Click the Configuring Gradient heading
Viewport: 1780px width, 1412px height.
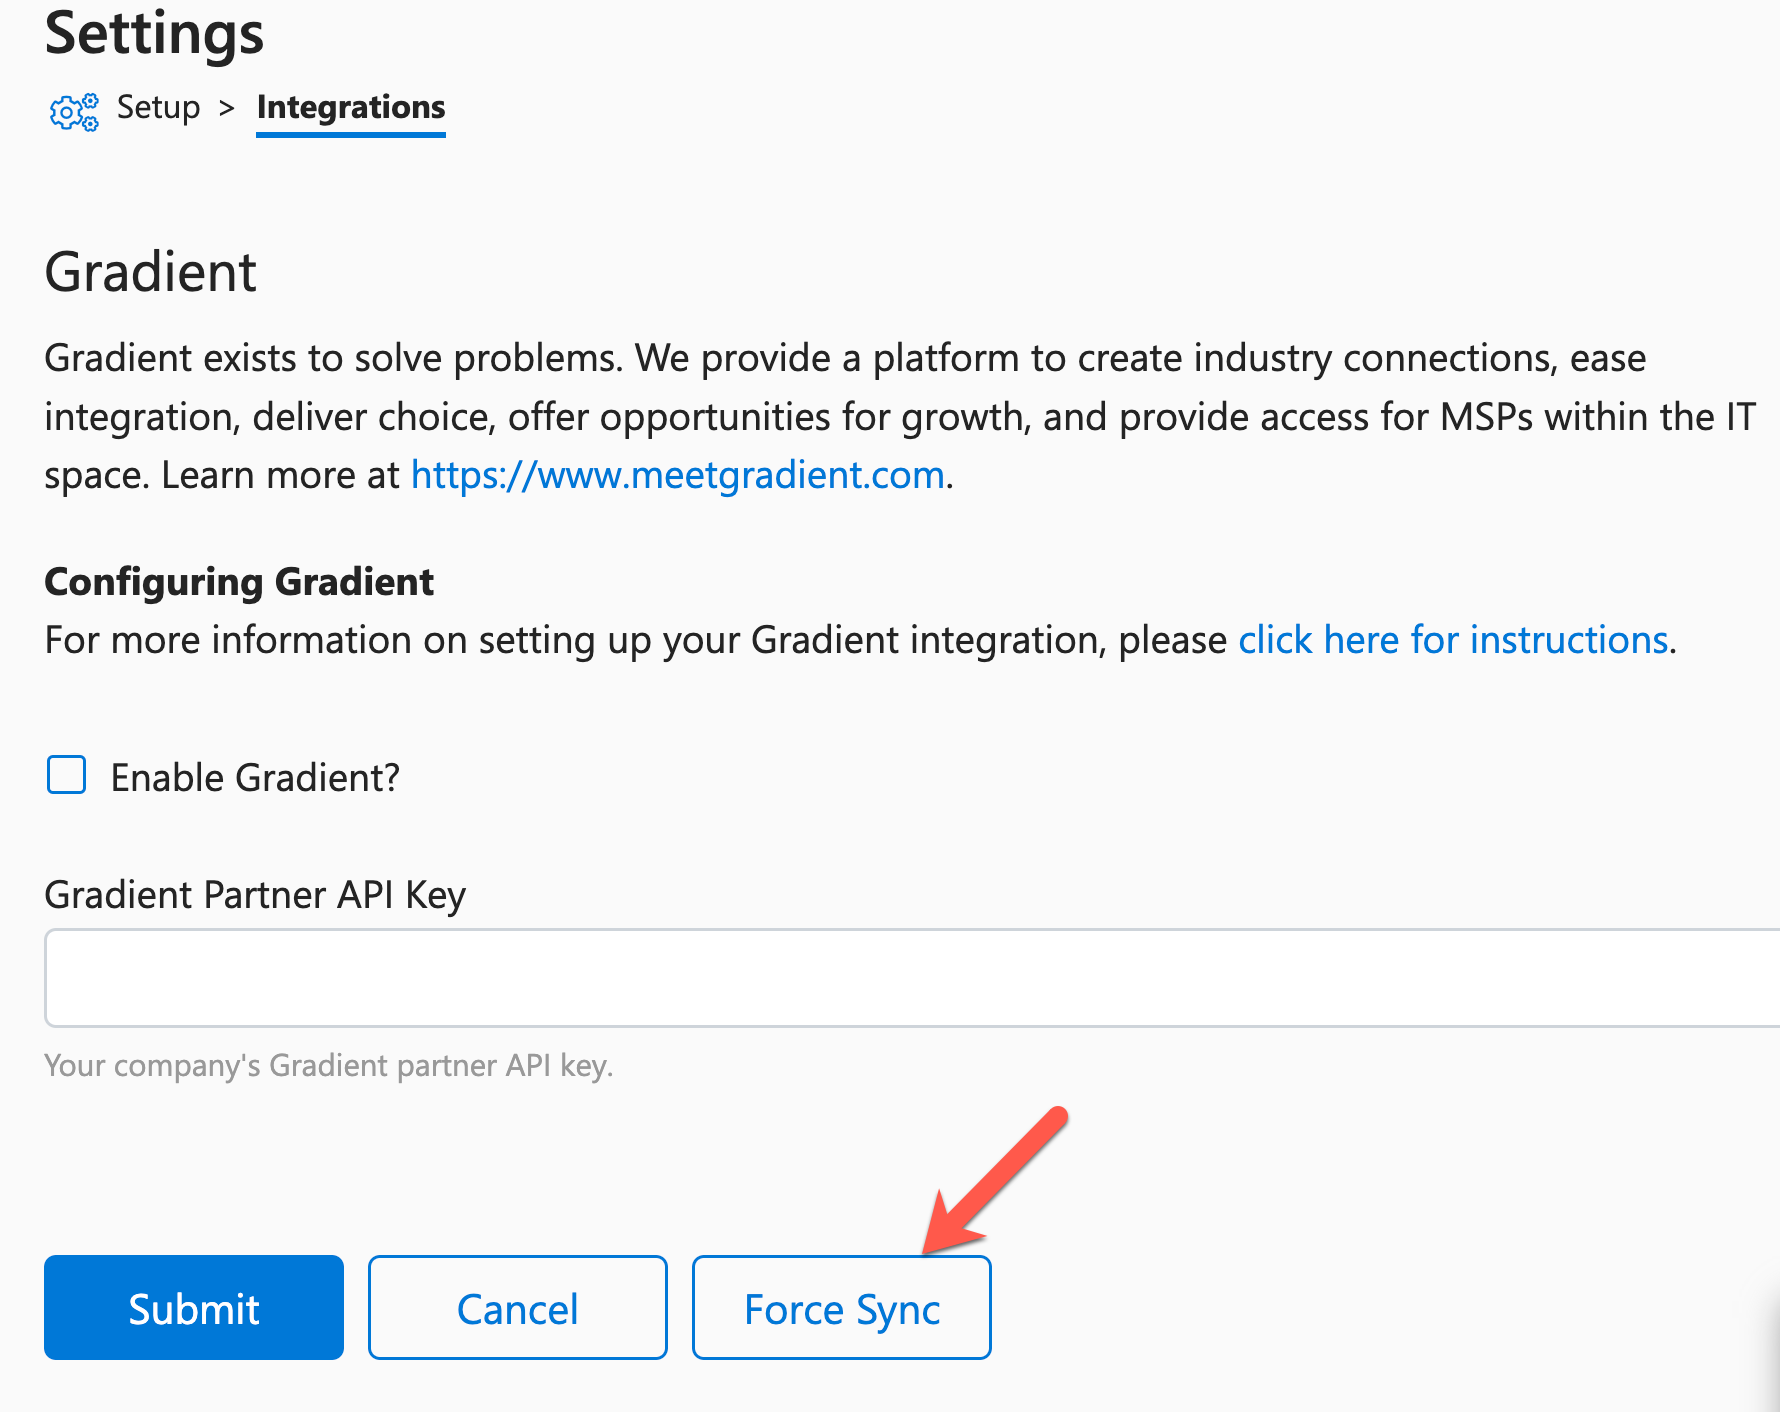pyautogui.click(x=239, y=581)
